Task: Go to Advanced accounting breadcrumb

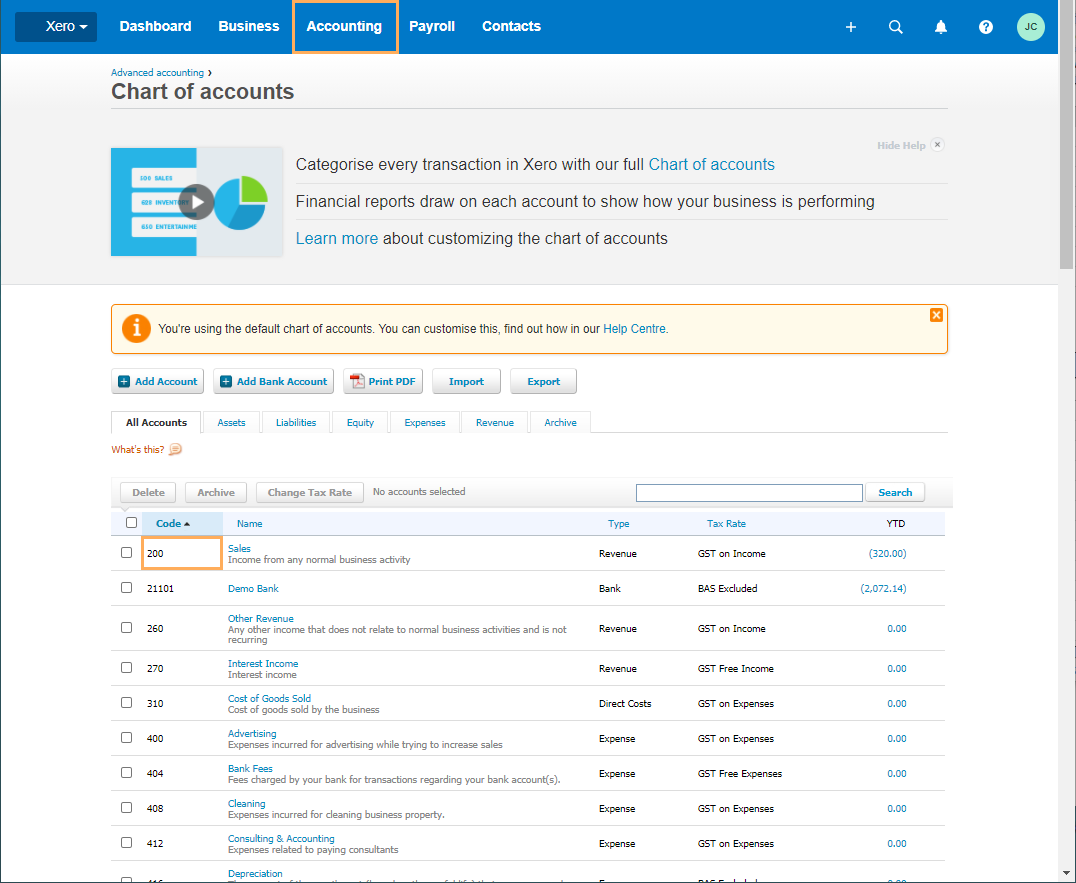Action: click(158, 73)
